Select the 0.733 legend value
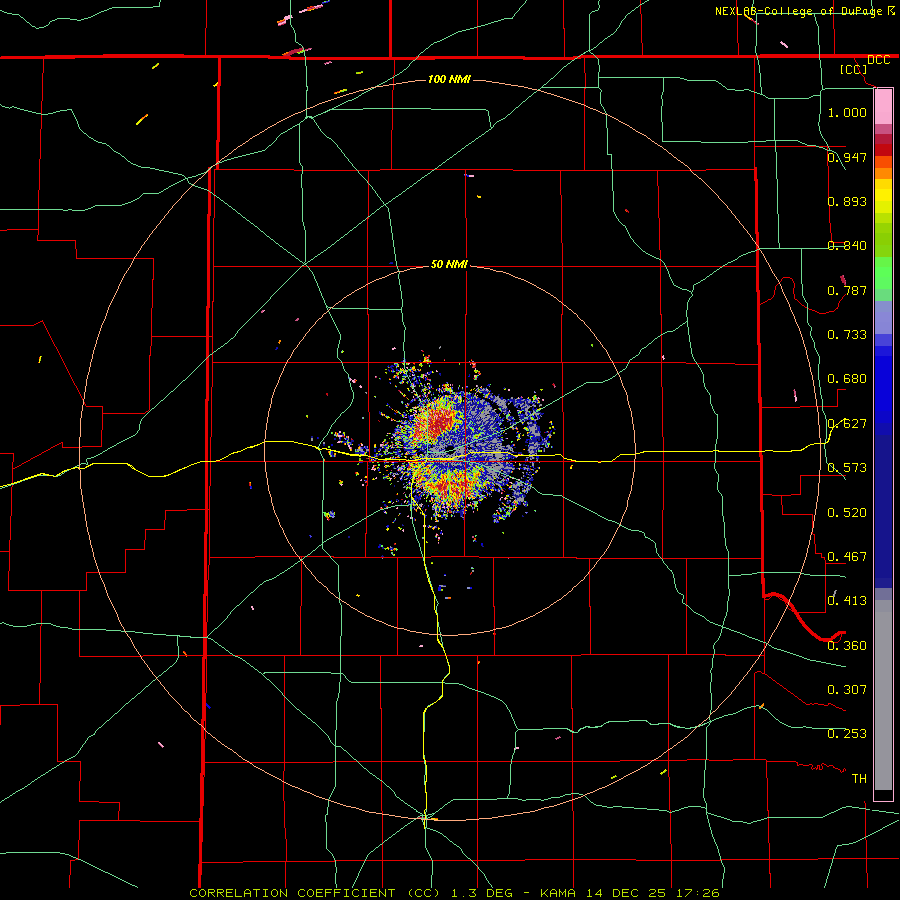The image size is (900, 900). click(x=847, y=335)
